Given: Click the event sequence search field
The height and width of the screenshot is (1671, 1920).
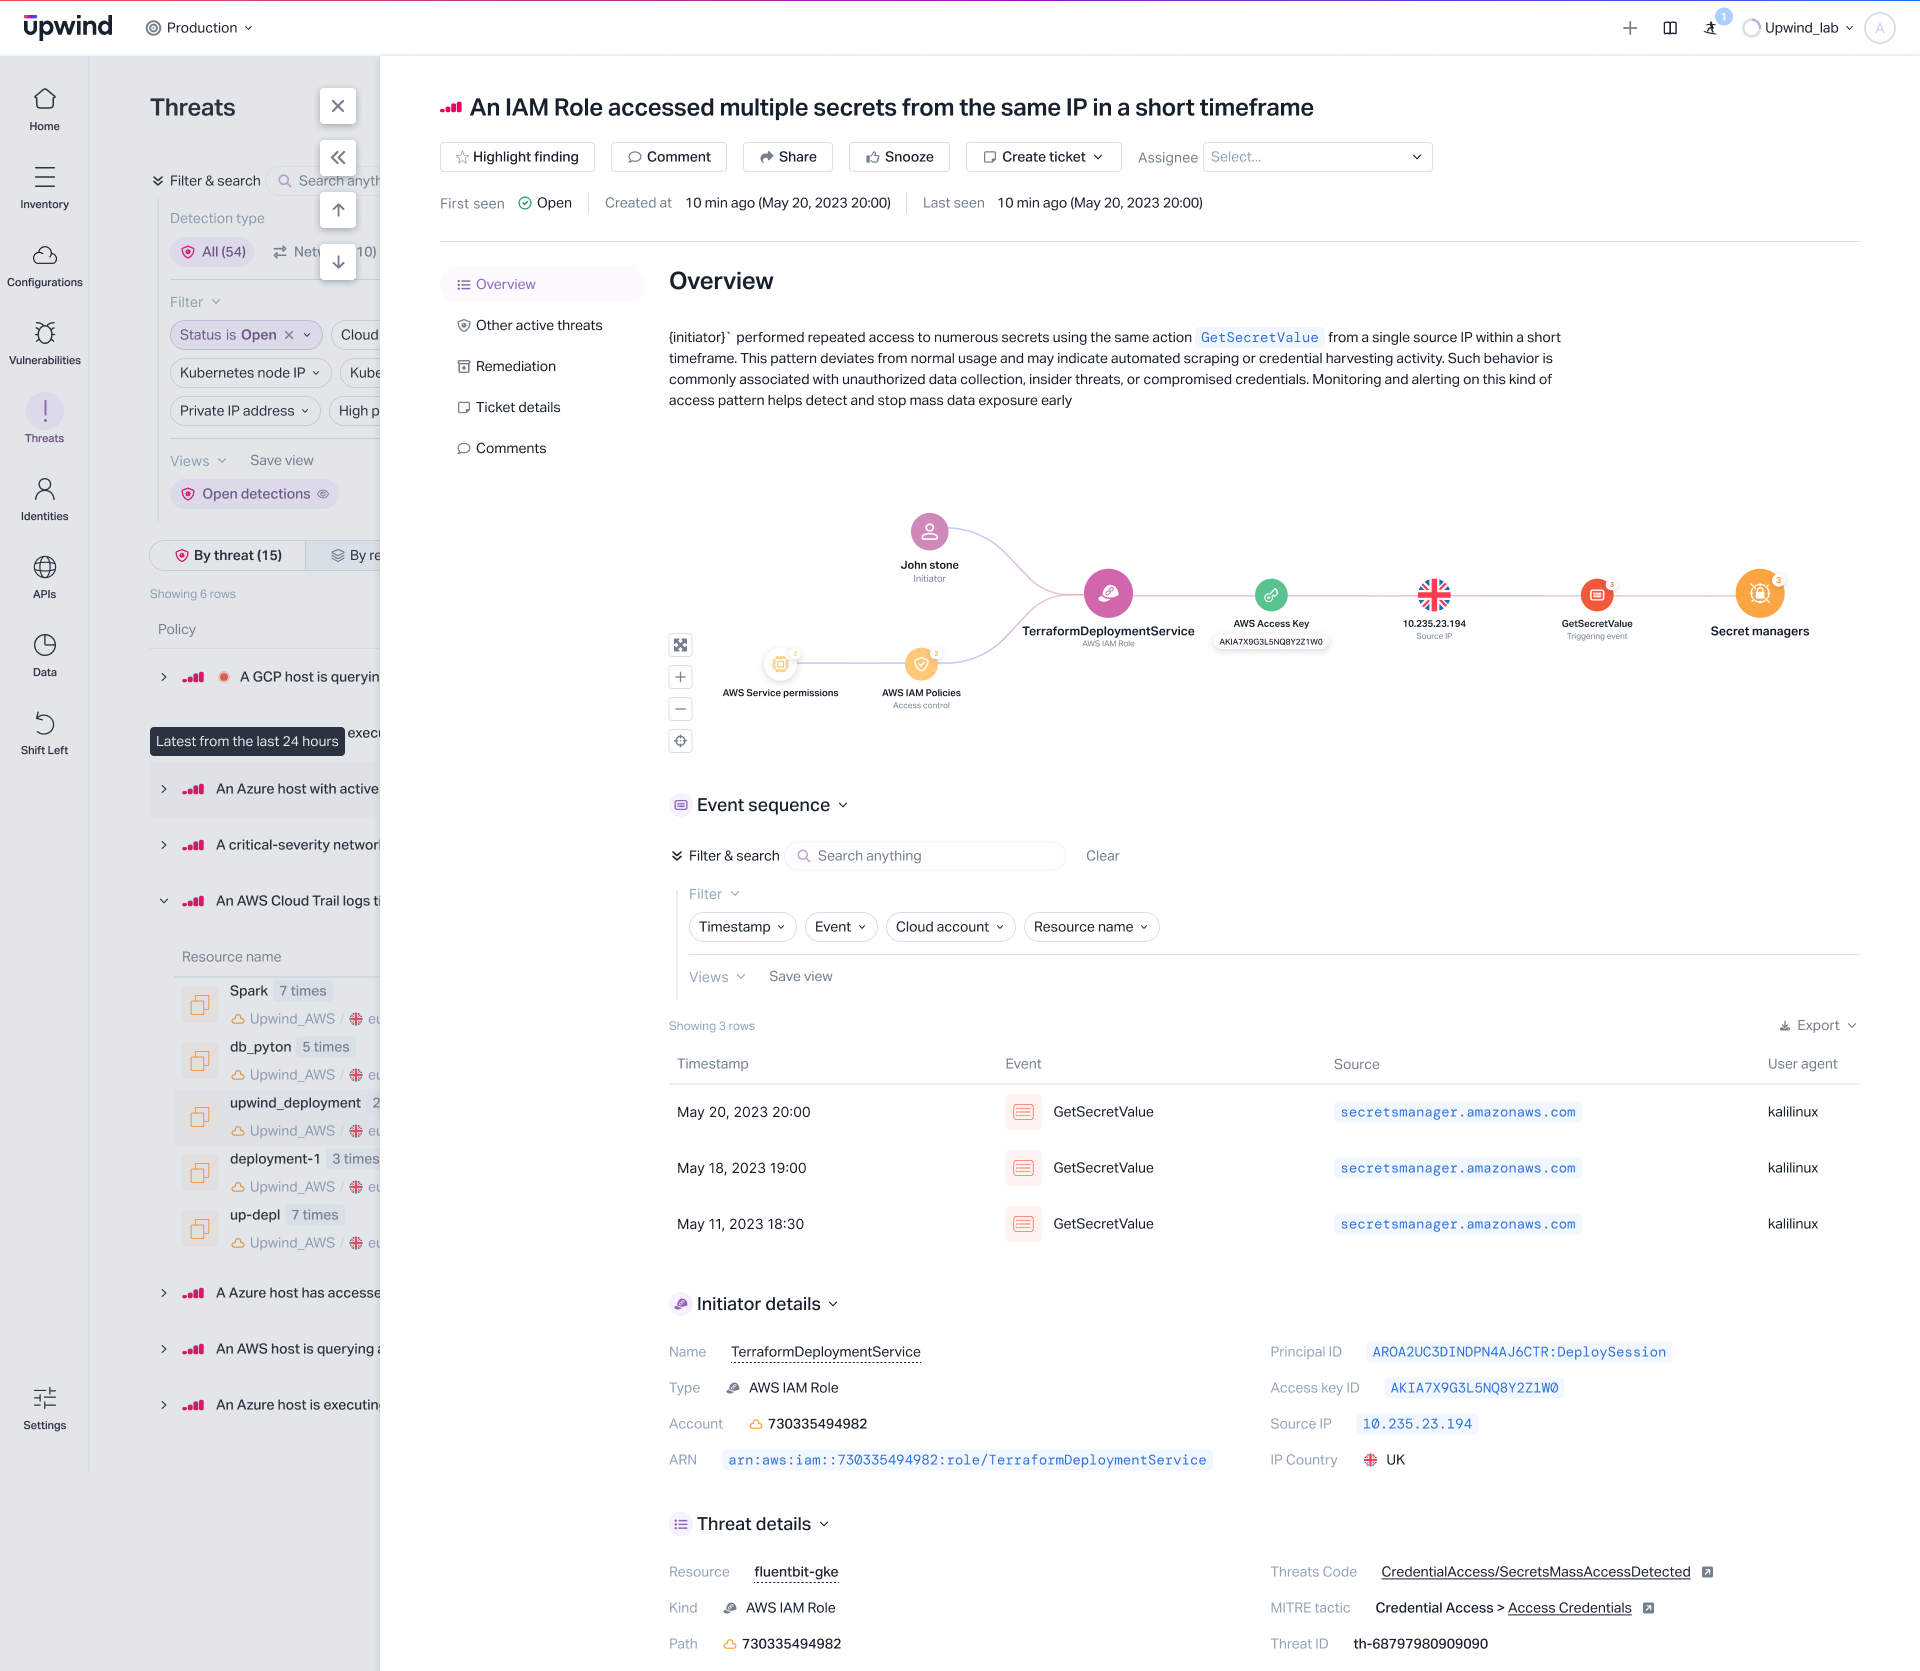Looking at the screenshot, I should click(925, 856).
